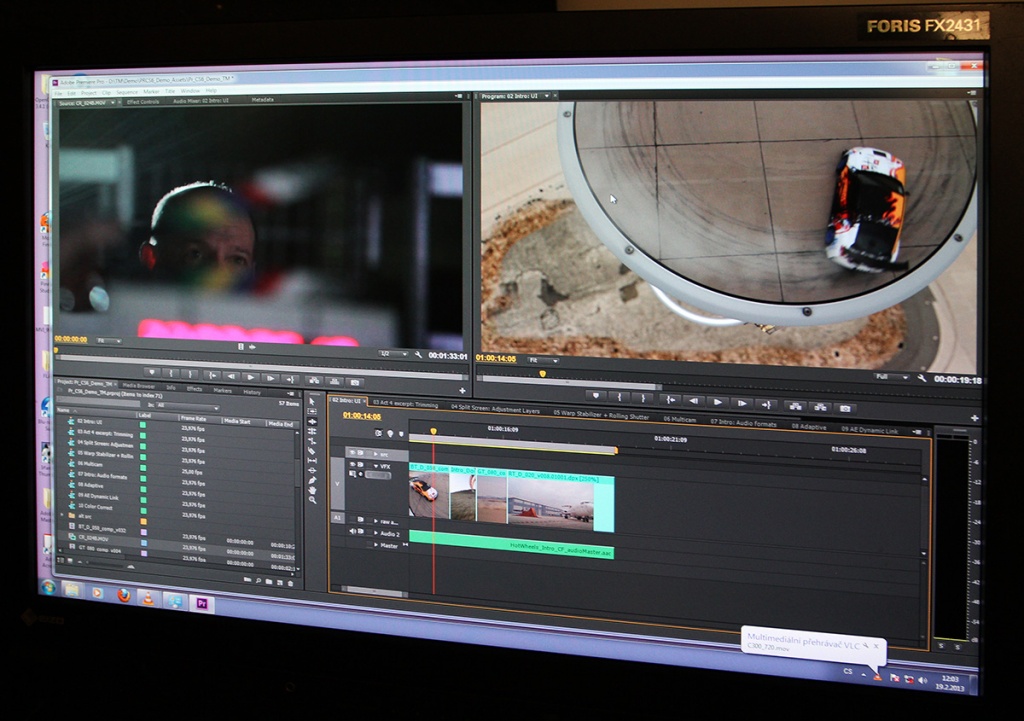Viewport: 1024px width, 721px height.
Task: Toggle sync lock on VFX track
Action: coord(360,464)
